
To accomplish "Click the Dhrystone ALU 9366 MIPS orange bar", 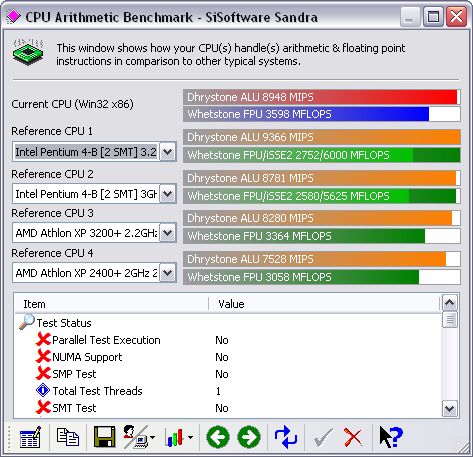I will pos(322,137).
